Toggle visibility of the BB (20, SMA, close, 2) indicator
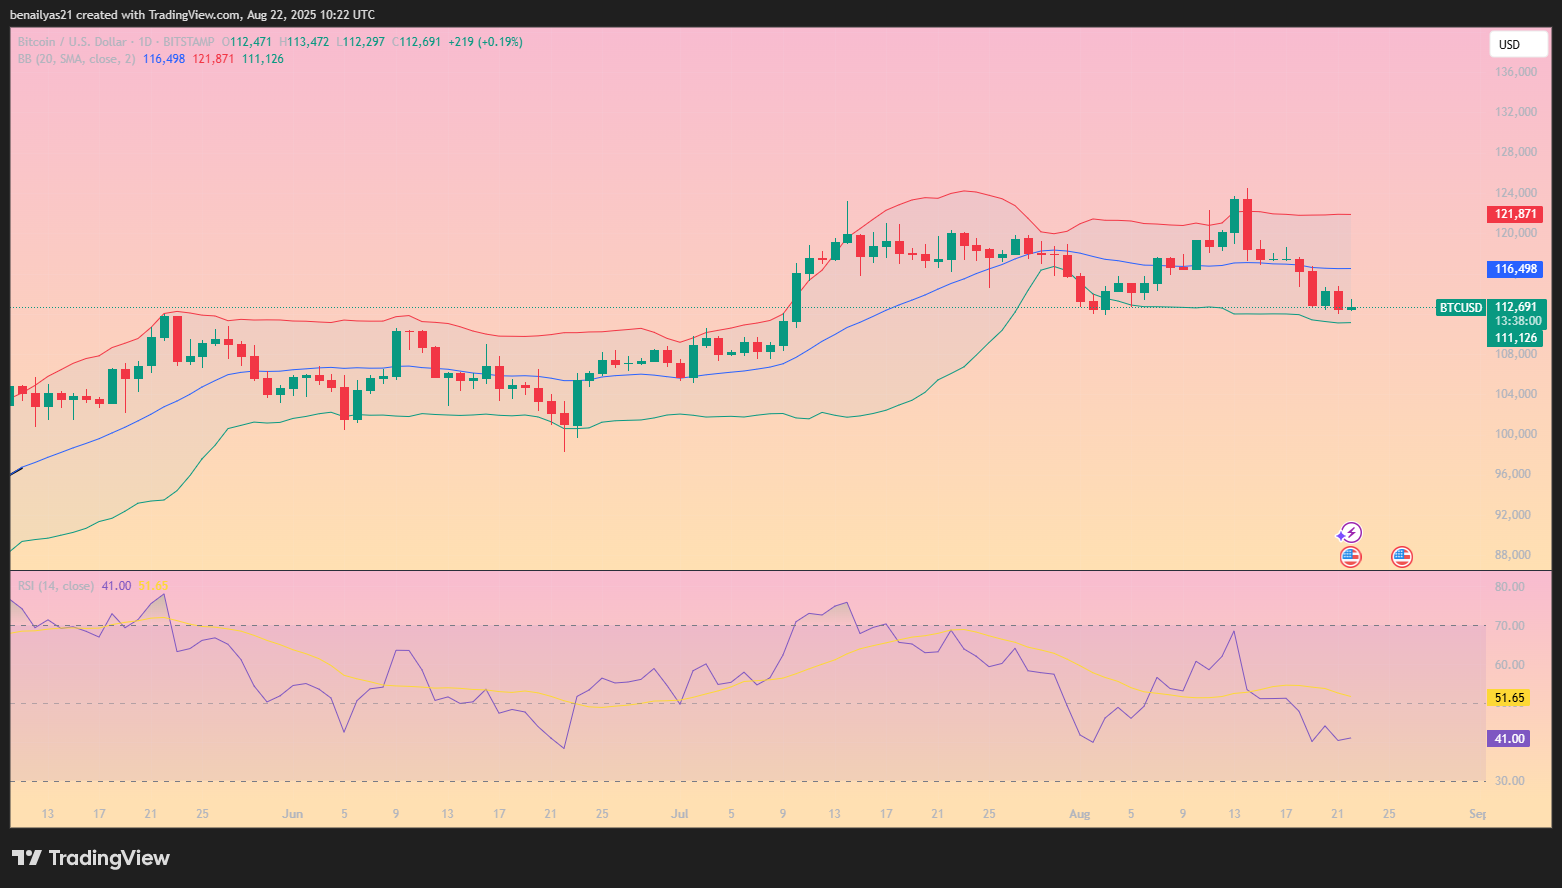This screenshot has width=1562, height=888. click(77, 59)
